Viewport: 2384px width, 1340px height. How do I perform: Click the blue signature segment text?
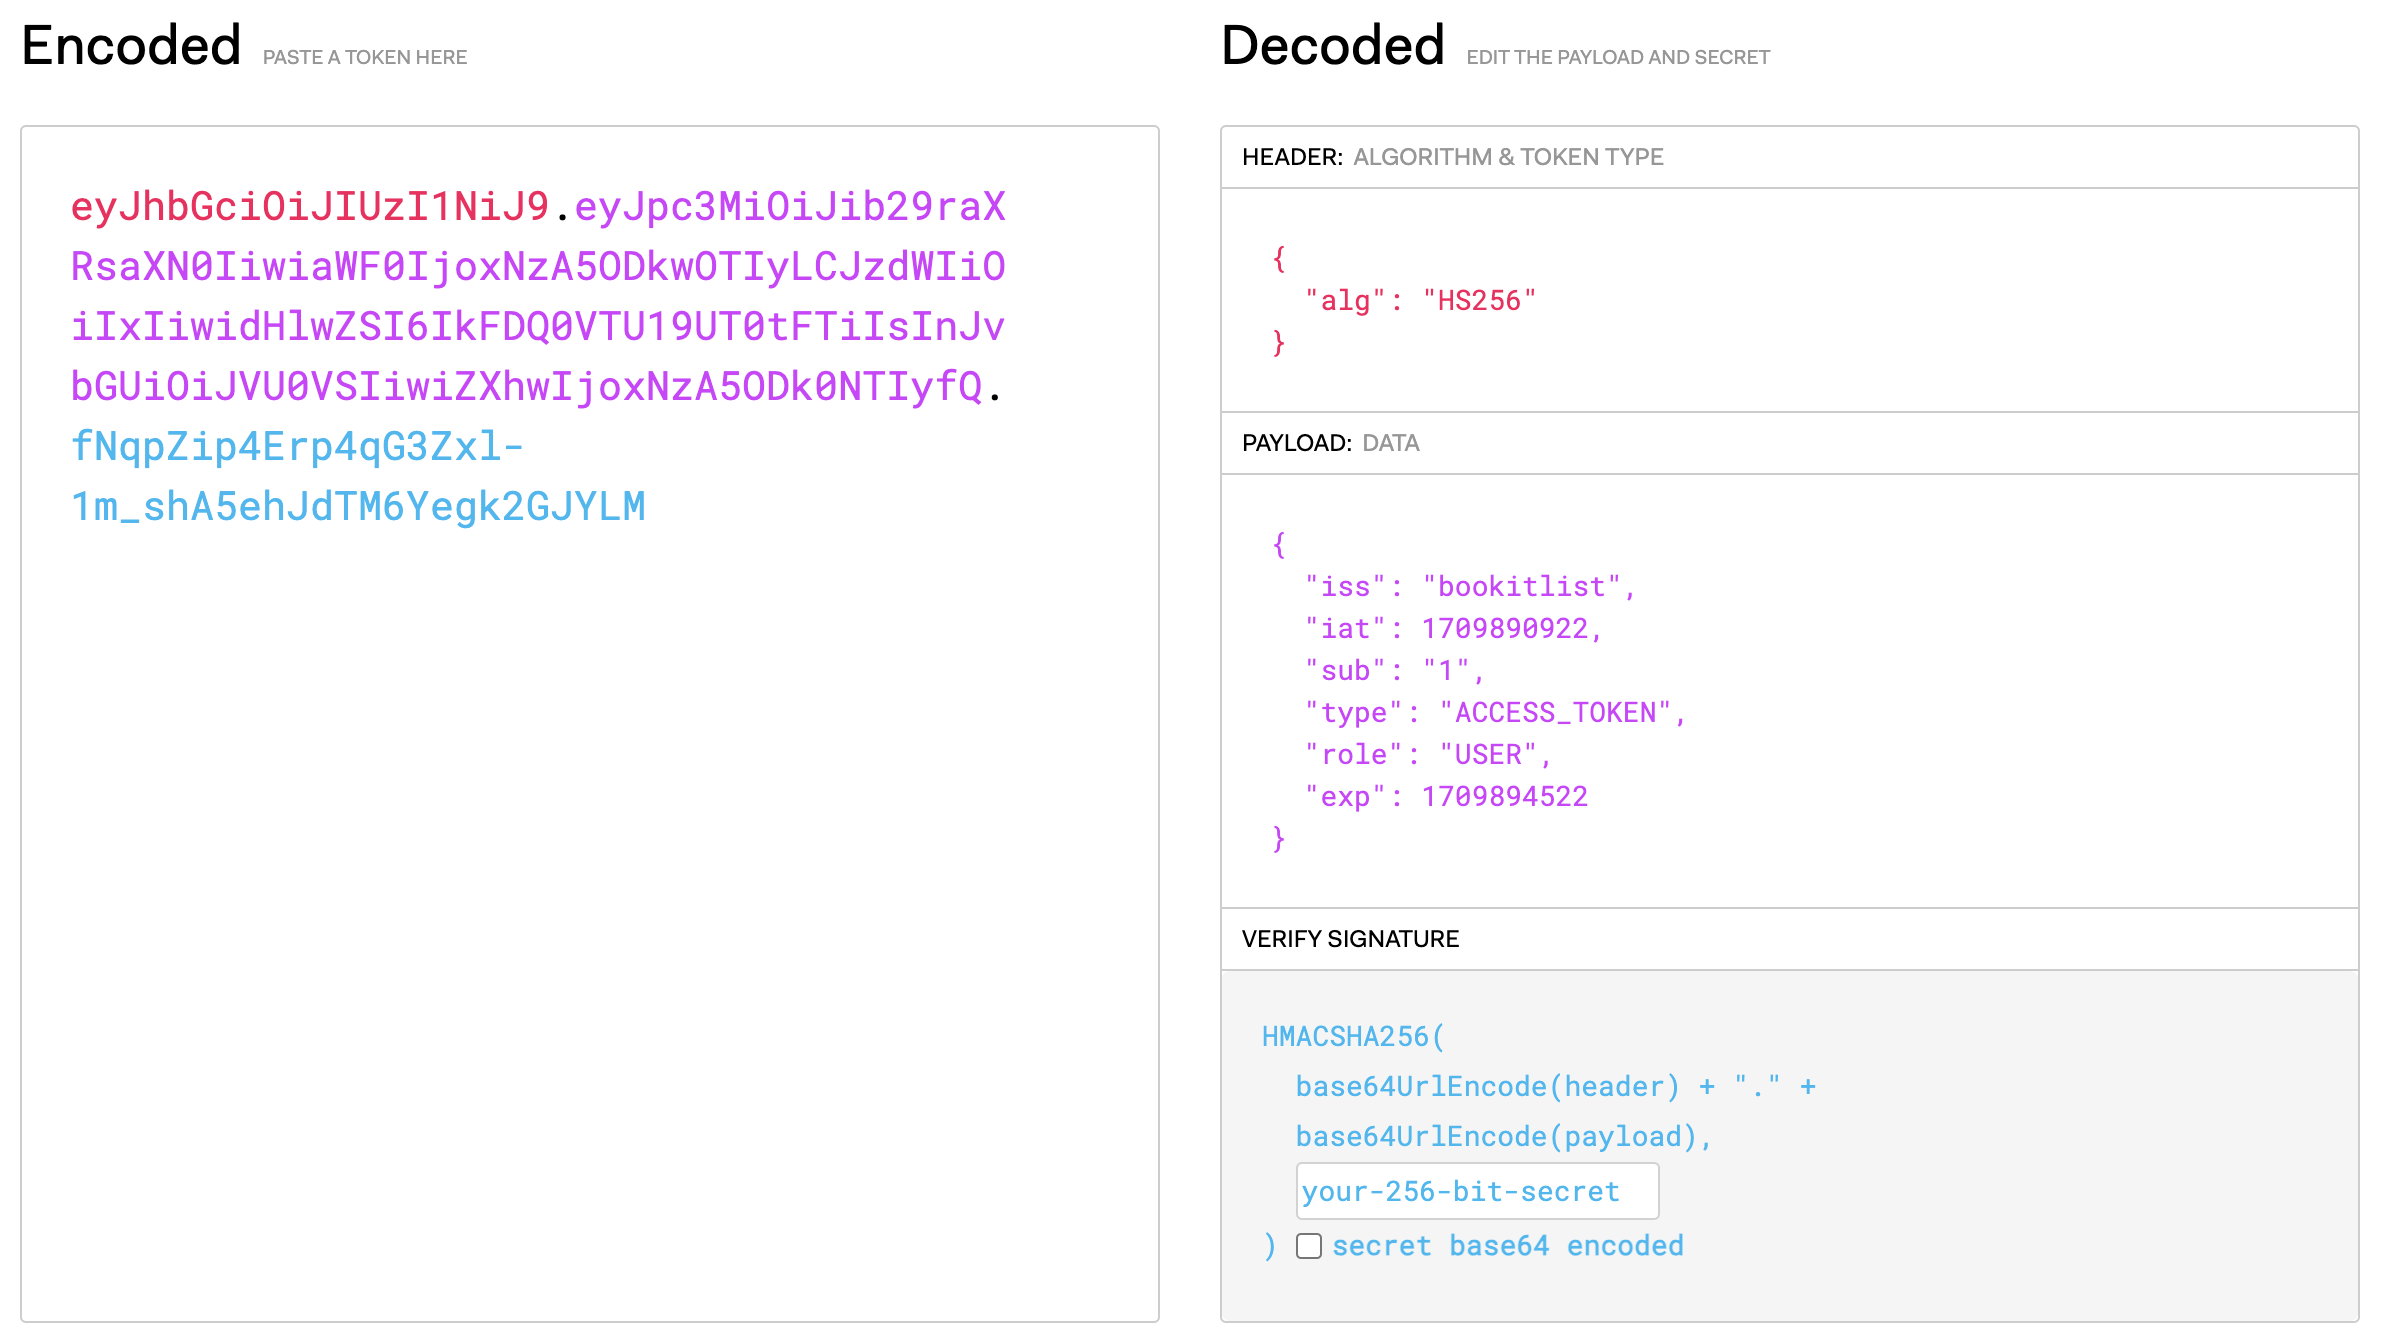point(357,507)
